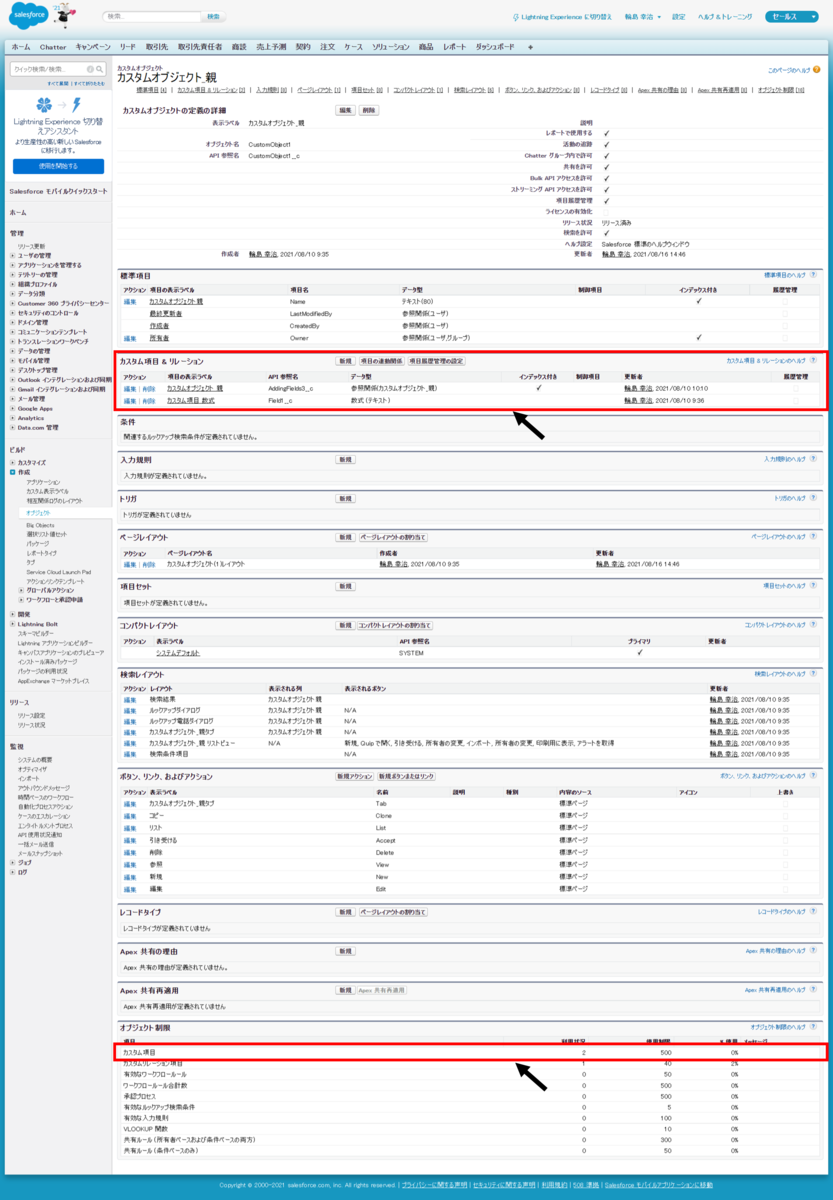Screen dimensions: 833x1200
Task: Open the ダッシュボード tab
Action: (x=495, y=47)
